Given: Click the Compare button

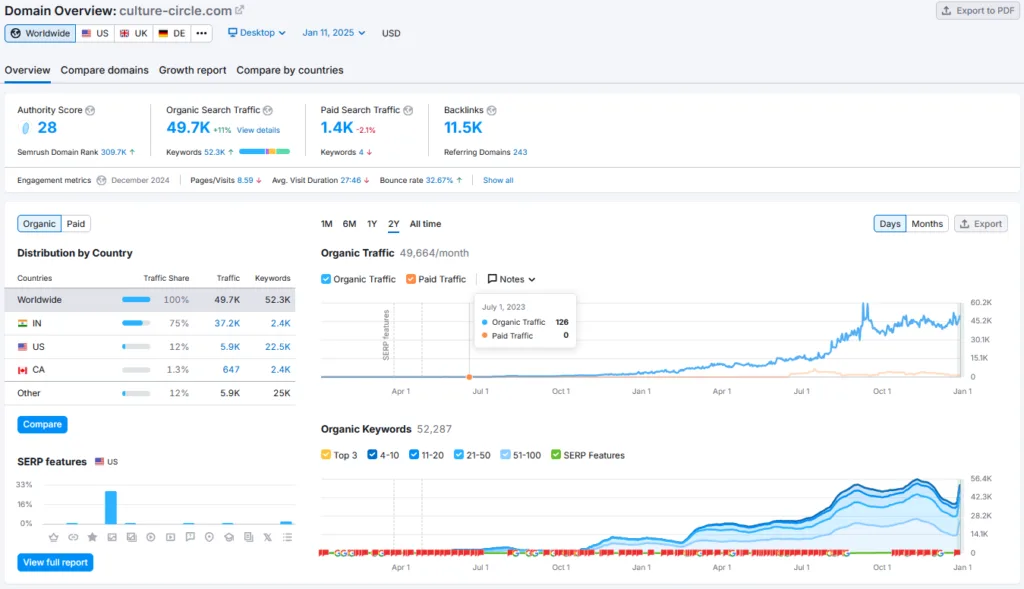Looking at the screenshot, I should tap(42, 424).
